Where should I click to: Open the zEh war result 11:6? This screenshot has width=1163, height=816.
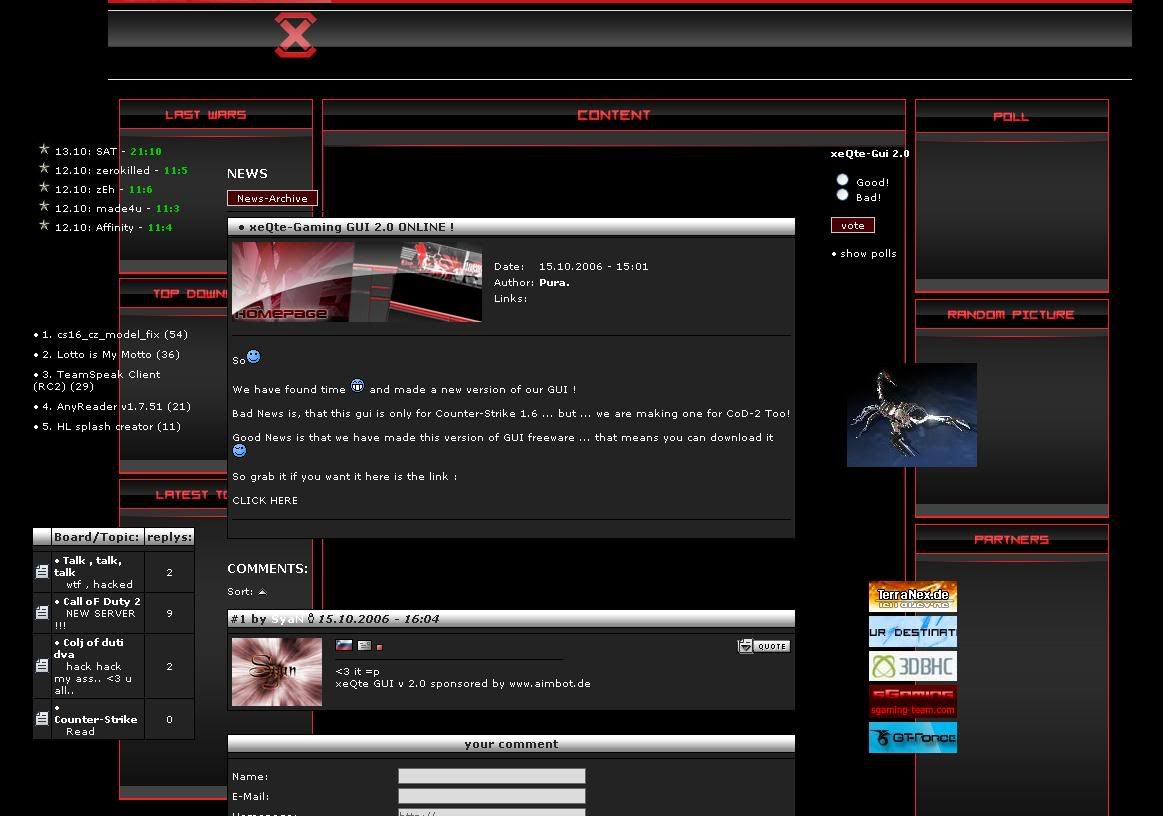click(x=141, y=190)
